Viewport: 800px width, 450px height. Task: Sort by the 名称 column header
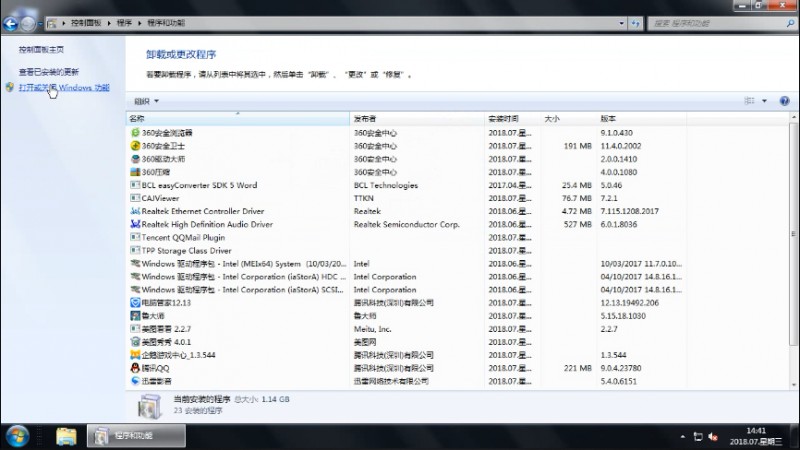coord(238,118)
